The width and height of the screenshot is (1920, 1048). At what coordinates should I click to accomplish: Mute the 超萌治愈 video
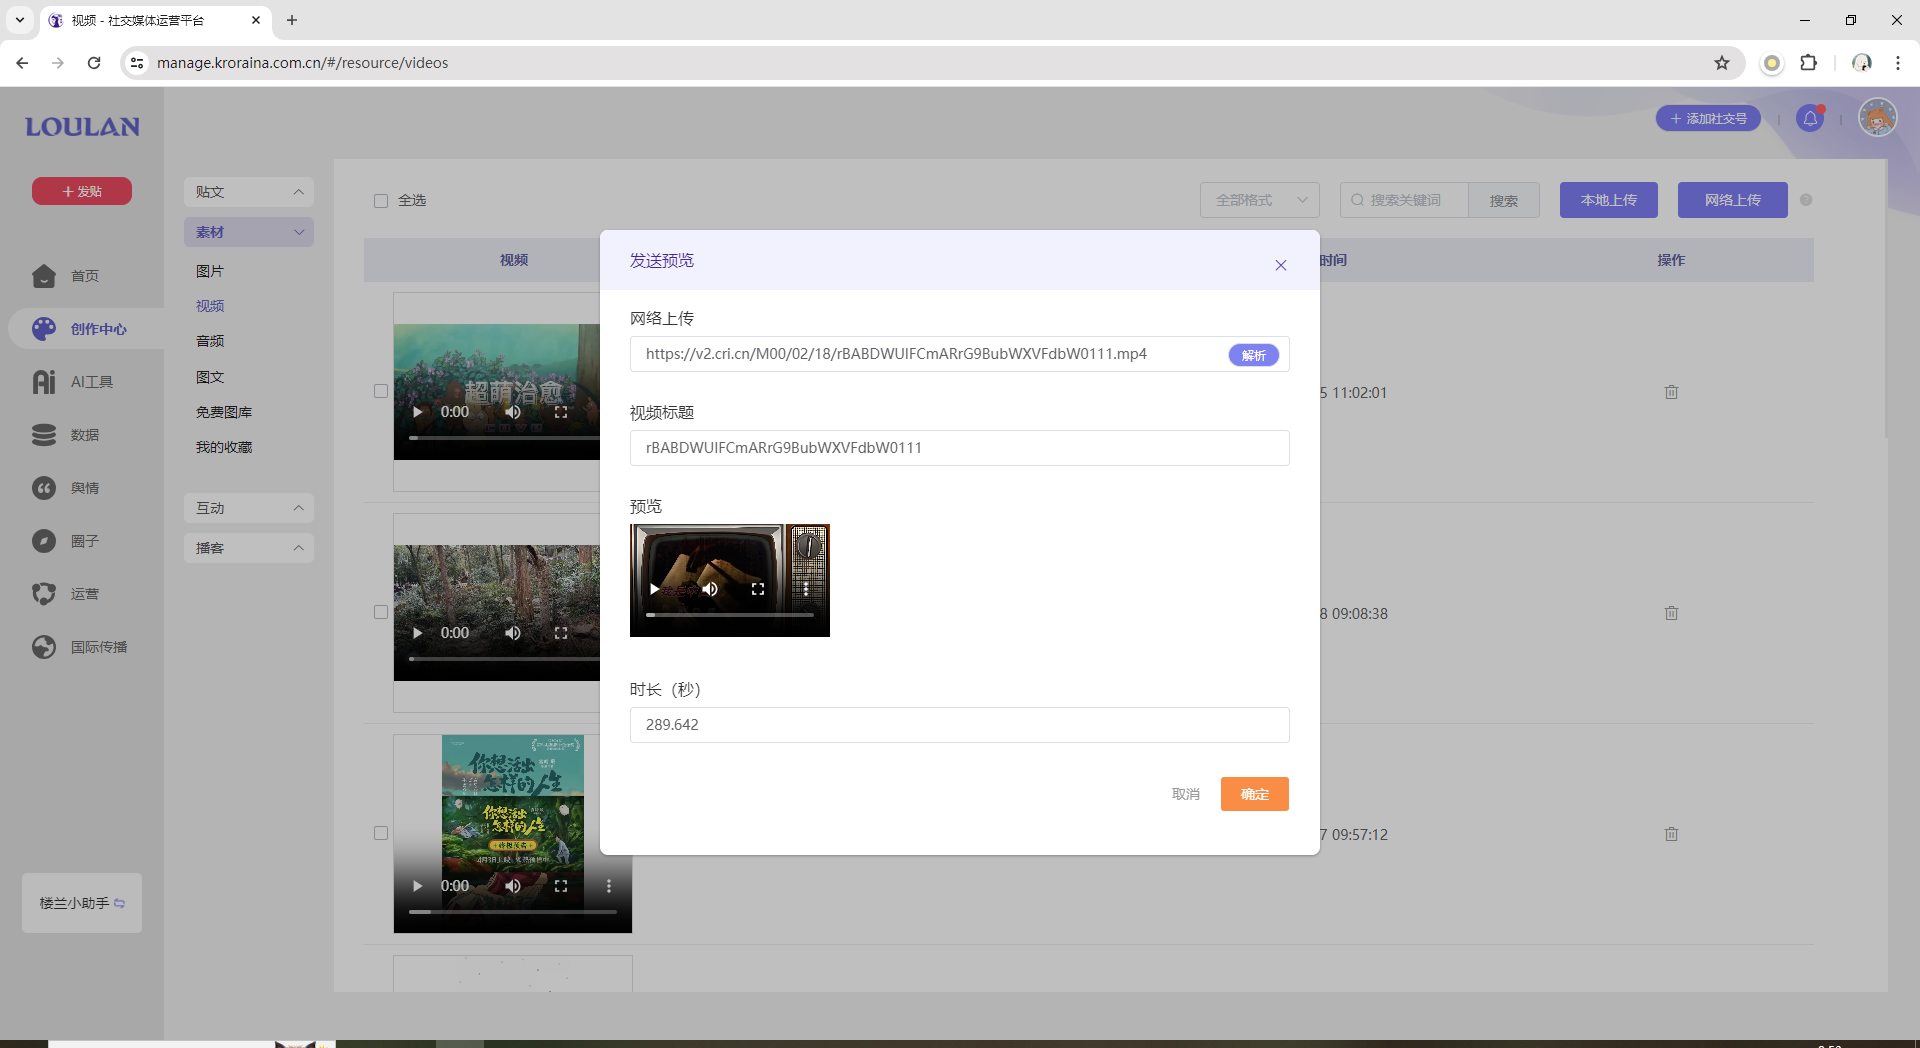513,412
